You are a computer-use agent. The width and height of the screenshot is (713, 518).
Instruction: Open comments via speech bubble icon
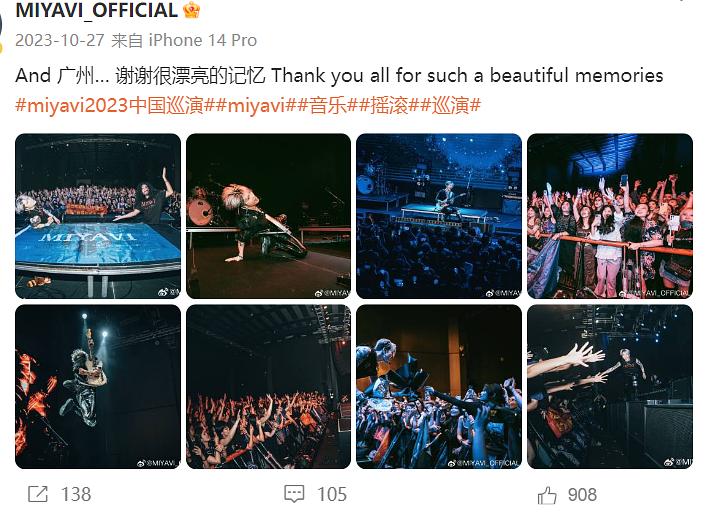click(x=294, y=494)
